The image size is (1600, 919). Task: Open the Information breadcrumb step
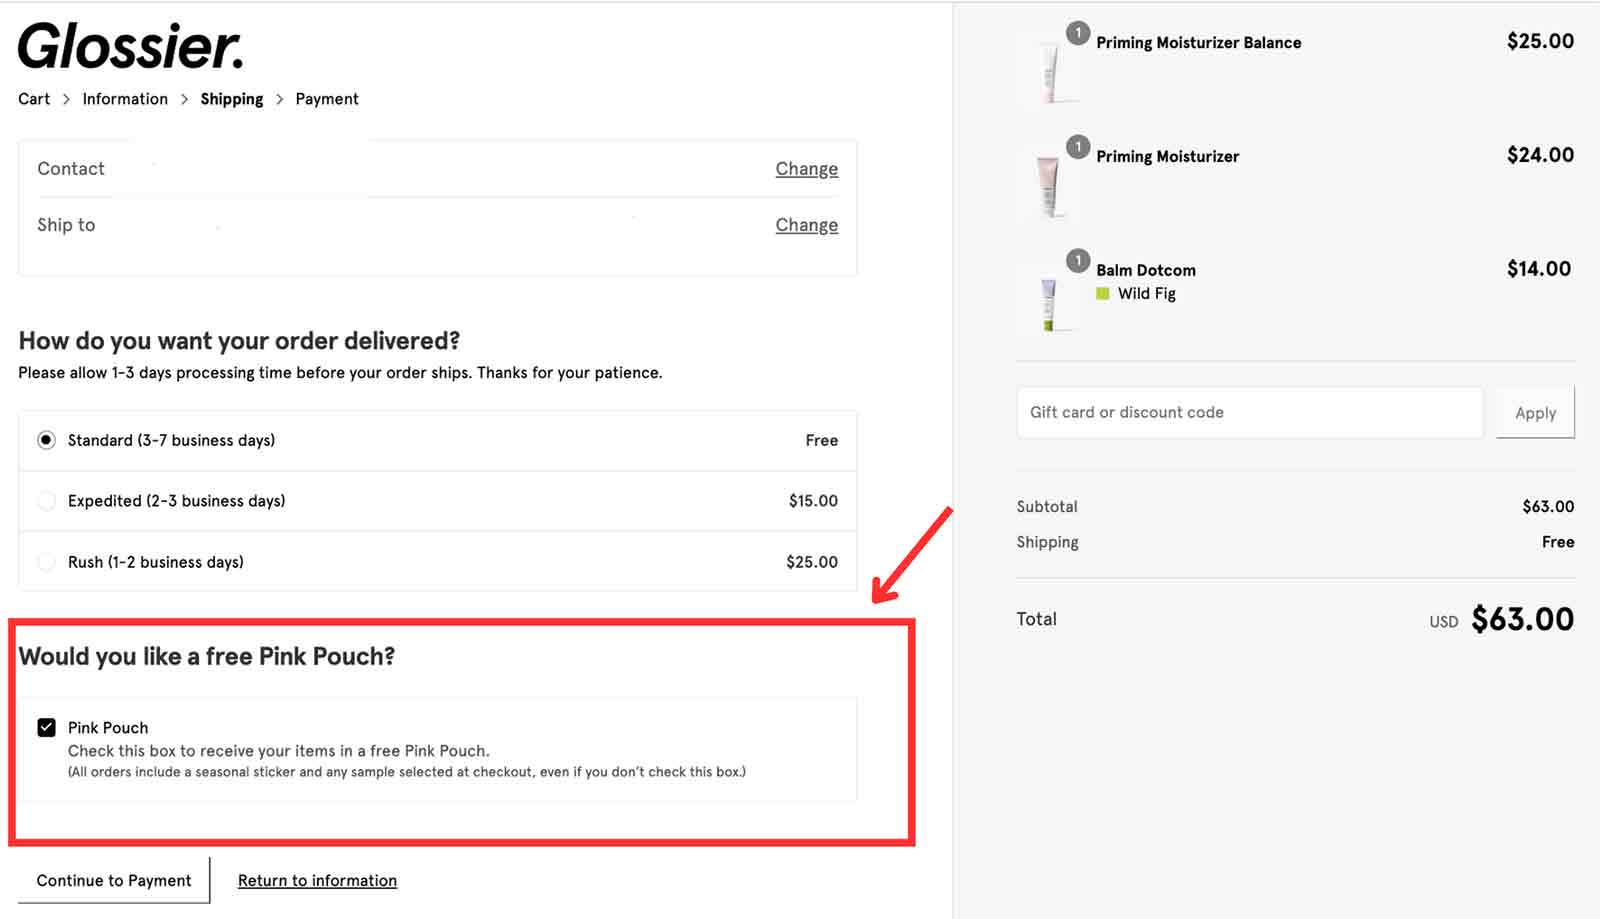(x=125, y=99)
